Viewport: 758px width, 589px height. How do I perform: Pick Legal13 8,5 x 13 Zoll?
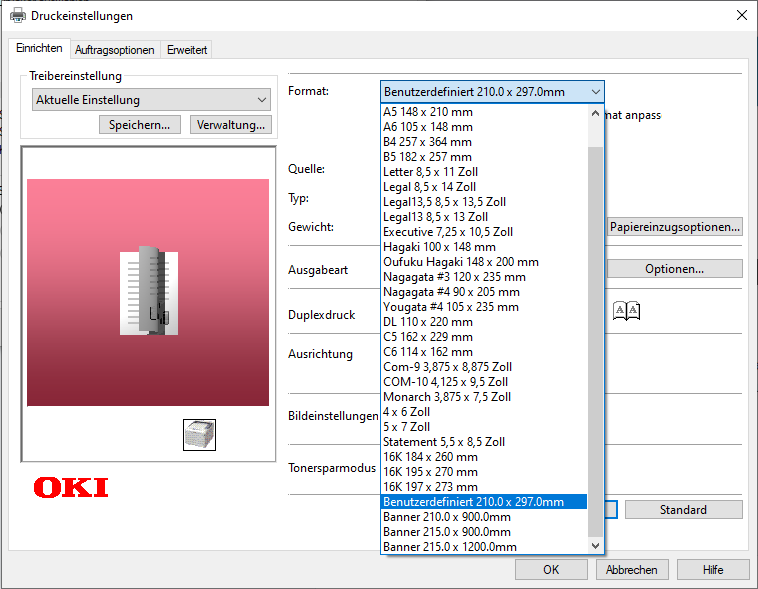click(x=484, y=217)
